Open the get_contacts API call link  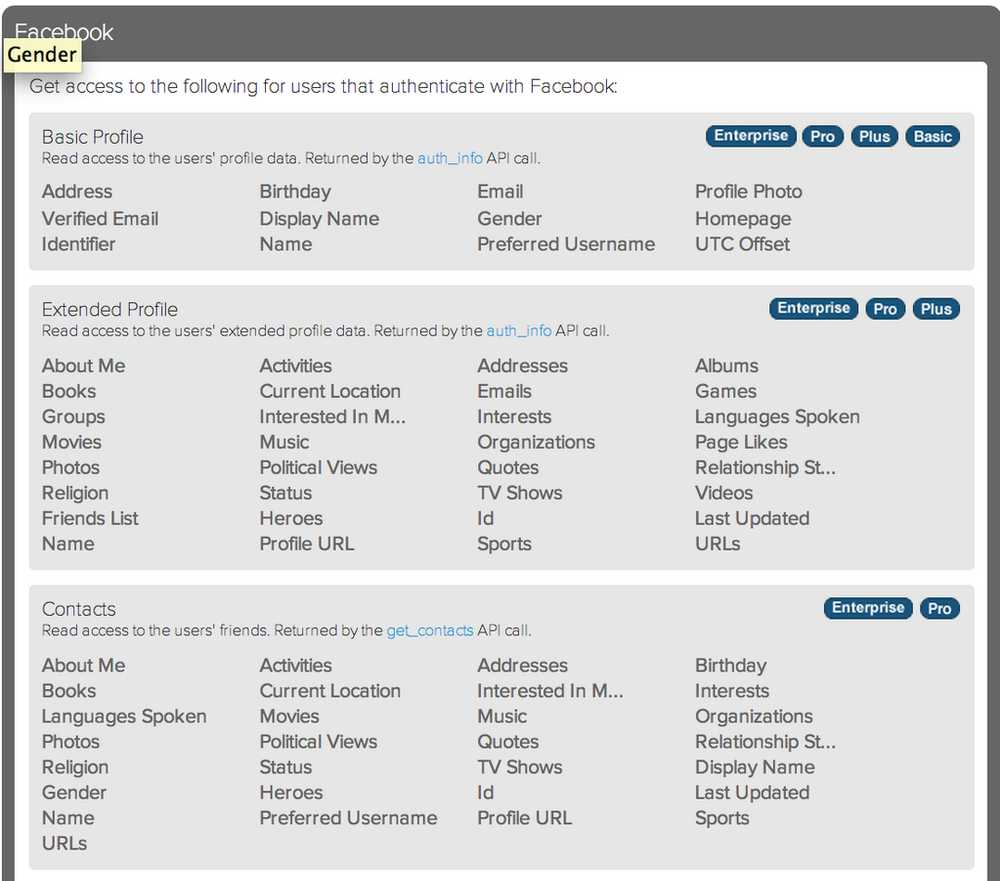(x=430, y=631)
